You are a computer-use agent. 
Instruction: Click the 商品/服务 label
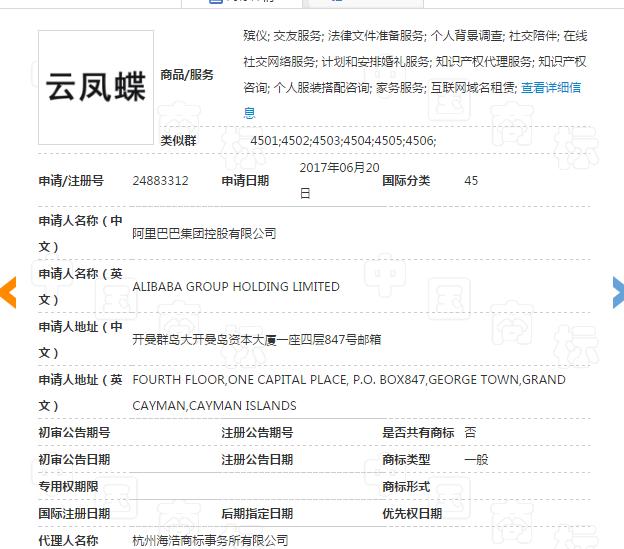click(x=187, y=75)
